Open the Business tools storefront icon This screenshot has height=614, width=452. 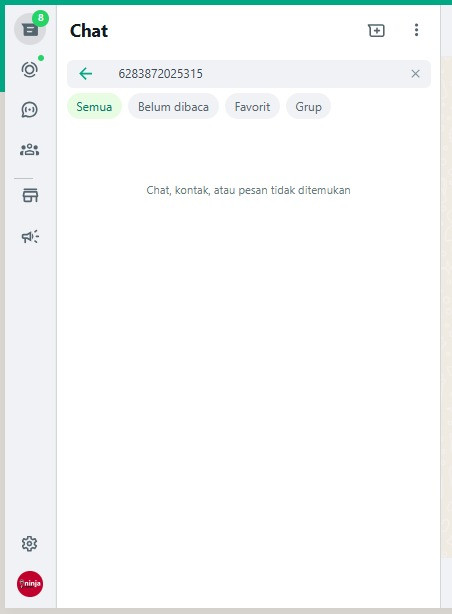pyautogui.click(x=30, y=195)
